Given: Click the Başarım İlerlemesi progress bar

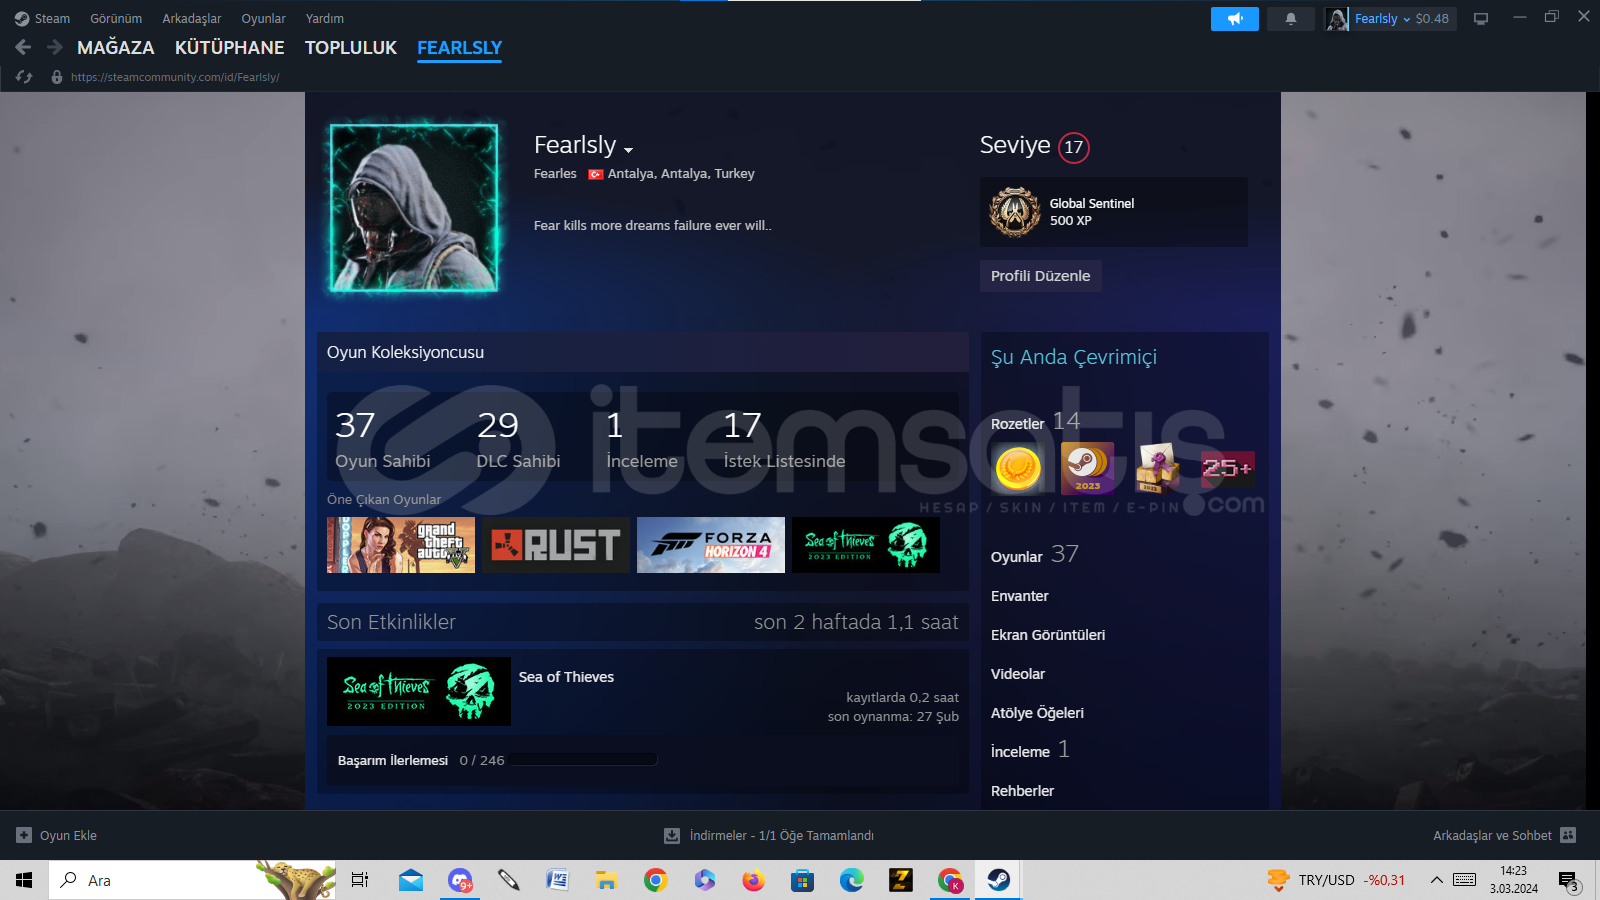Looking at the screenshot, I should [x=583, y=760].
